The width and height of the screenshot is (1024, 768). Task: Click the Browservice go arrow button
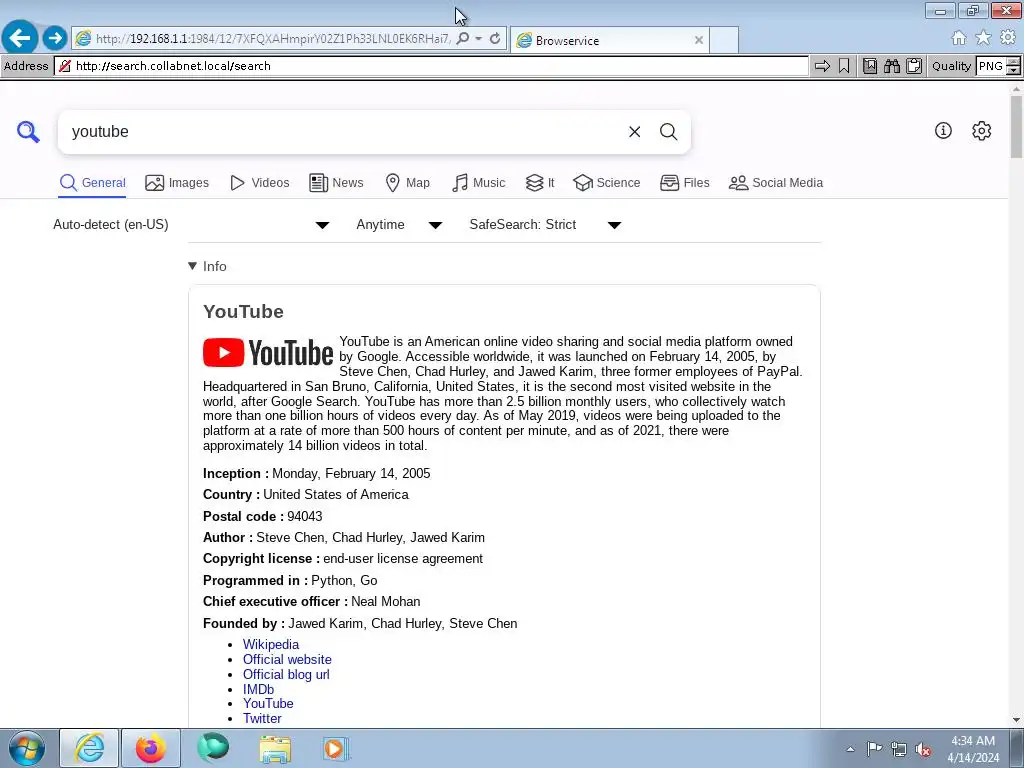pos(822,66)
